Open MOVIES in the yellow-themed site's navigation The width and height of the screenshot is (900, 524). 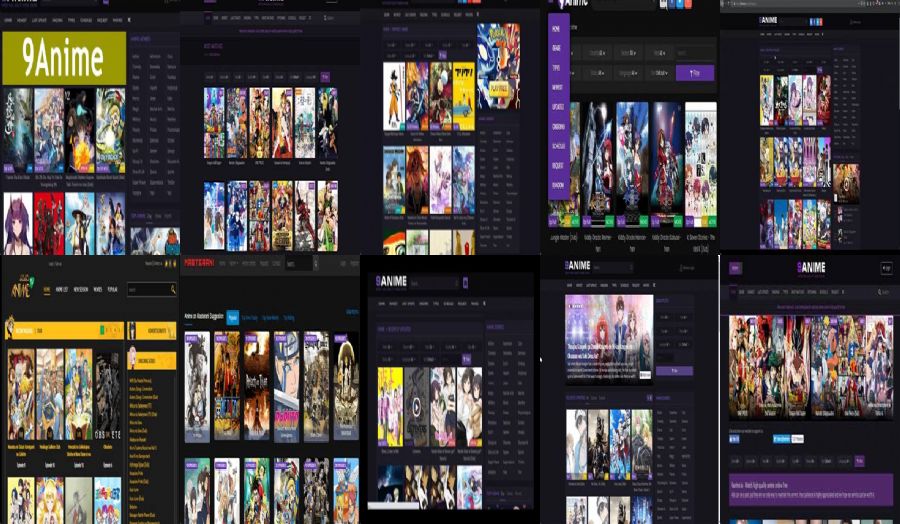[x=98, y=290]
